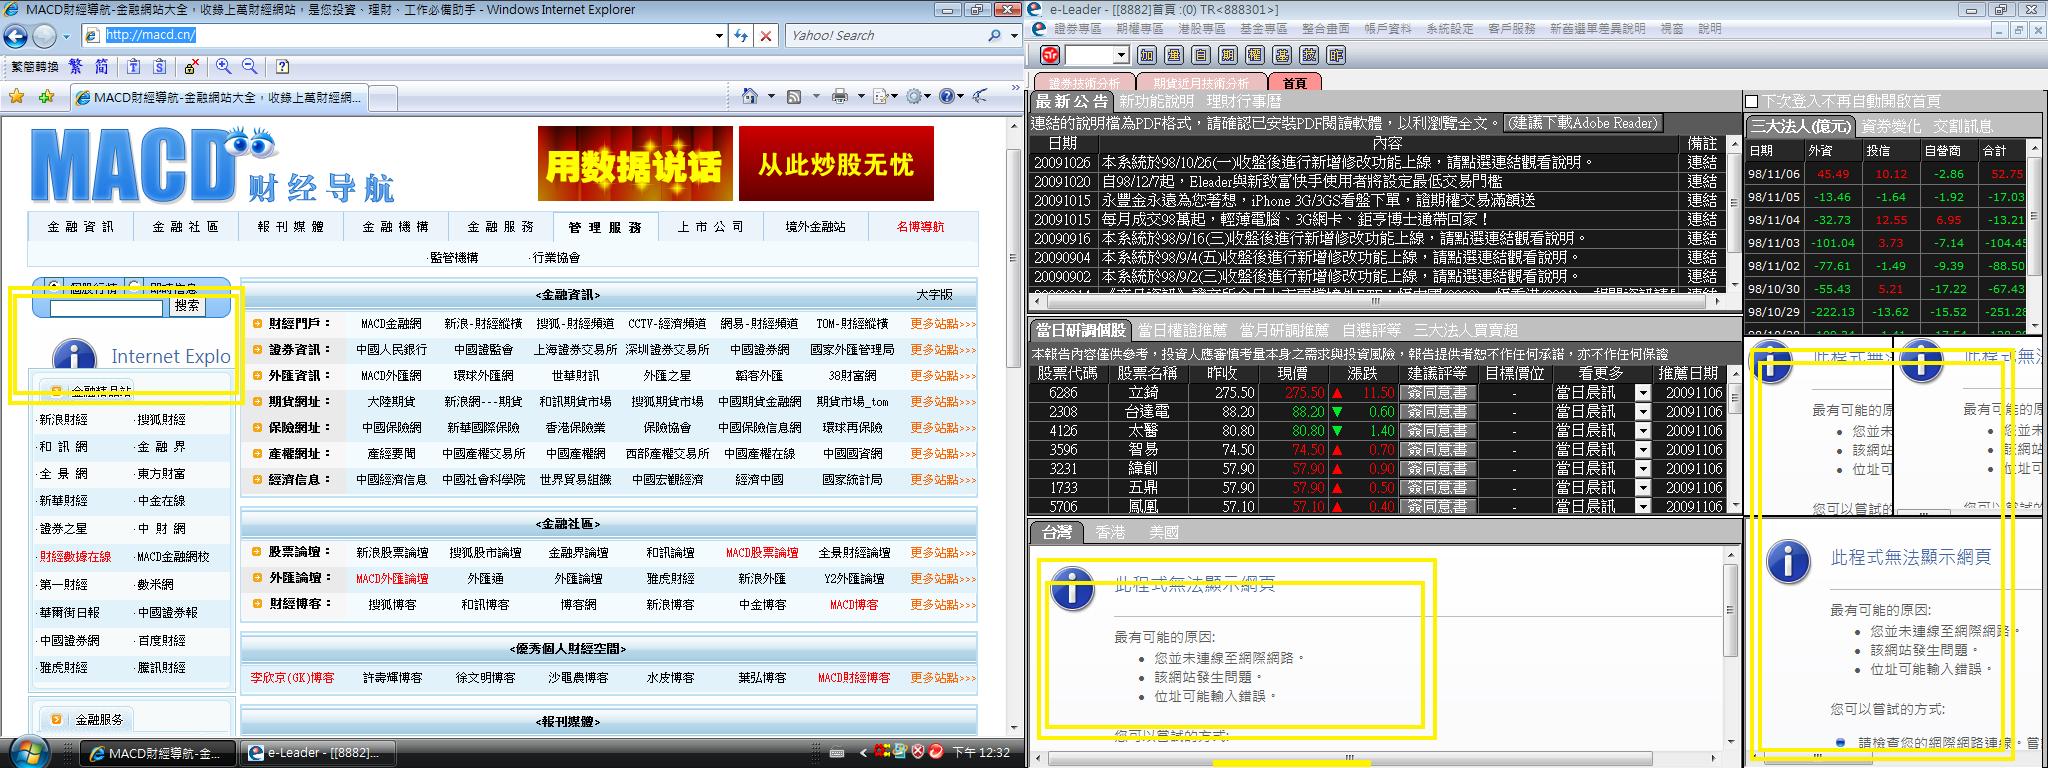Open Windows Start orb
2048x768 pixels.
tap(28, 750)
